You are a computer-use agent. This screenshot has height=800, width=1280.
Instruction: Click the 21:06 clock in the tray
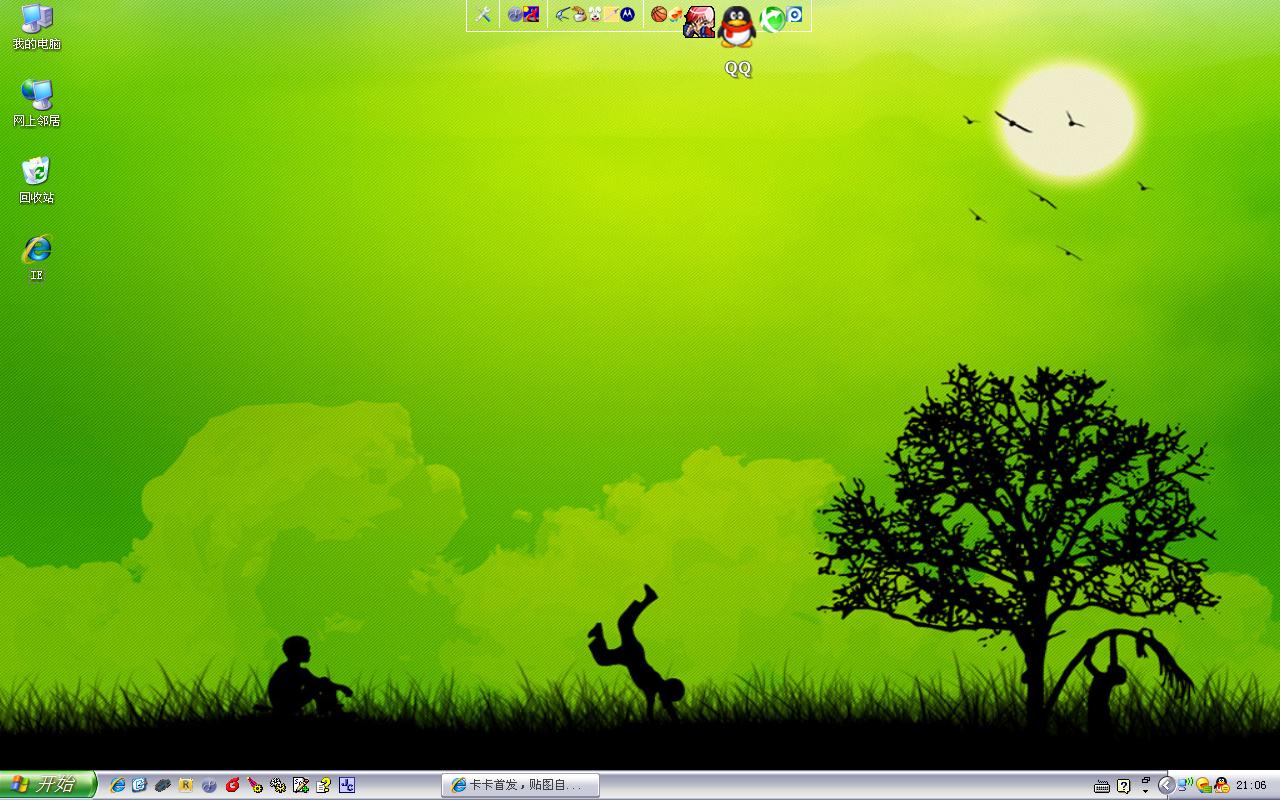coord(1251,785)
